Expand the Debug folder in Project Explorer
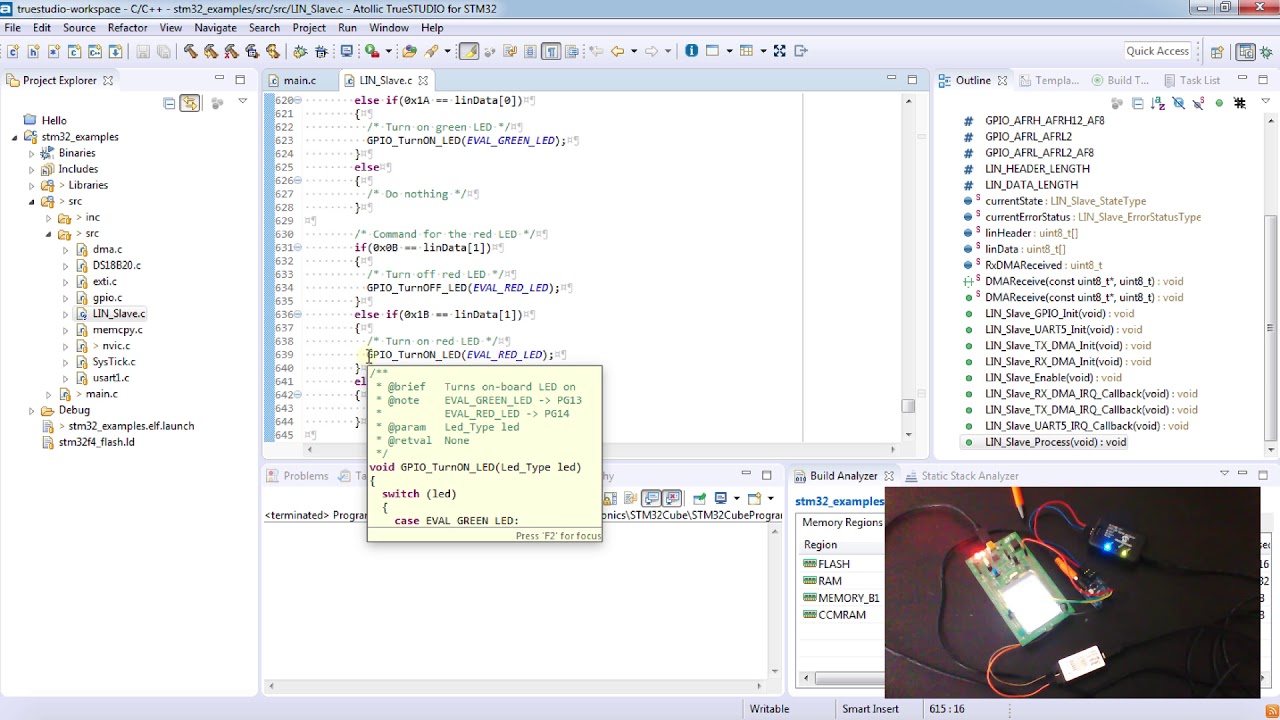Screen dimensions: 1280x720 (x=31, y=410)
